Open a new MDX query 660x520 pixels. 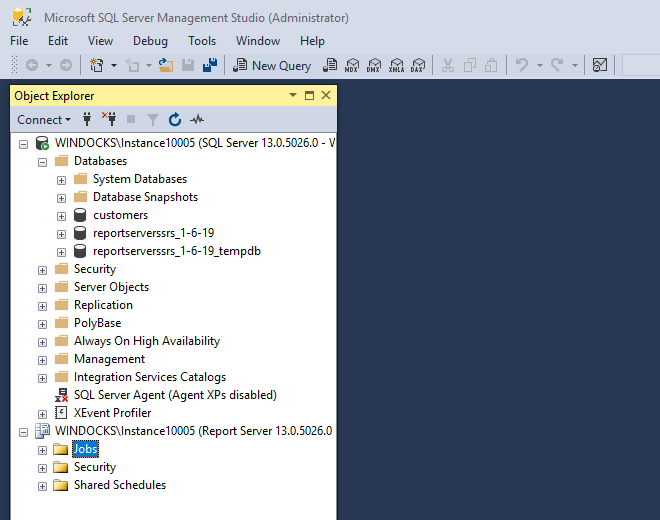tap(352, 65)
